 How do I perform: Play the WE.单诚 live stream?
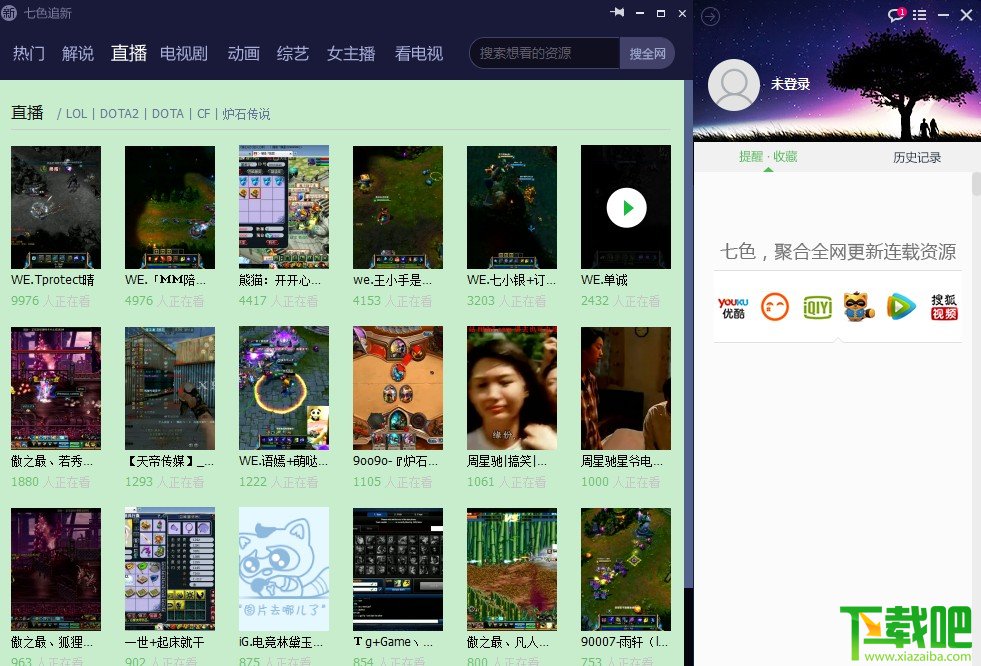coord(626,207)
